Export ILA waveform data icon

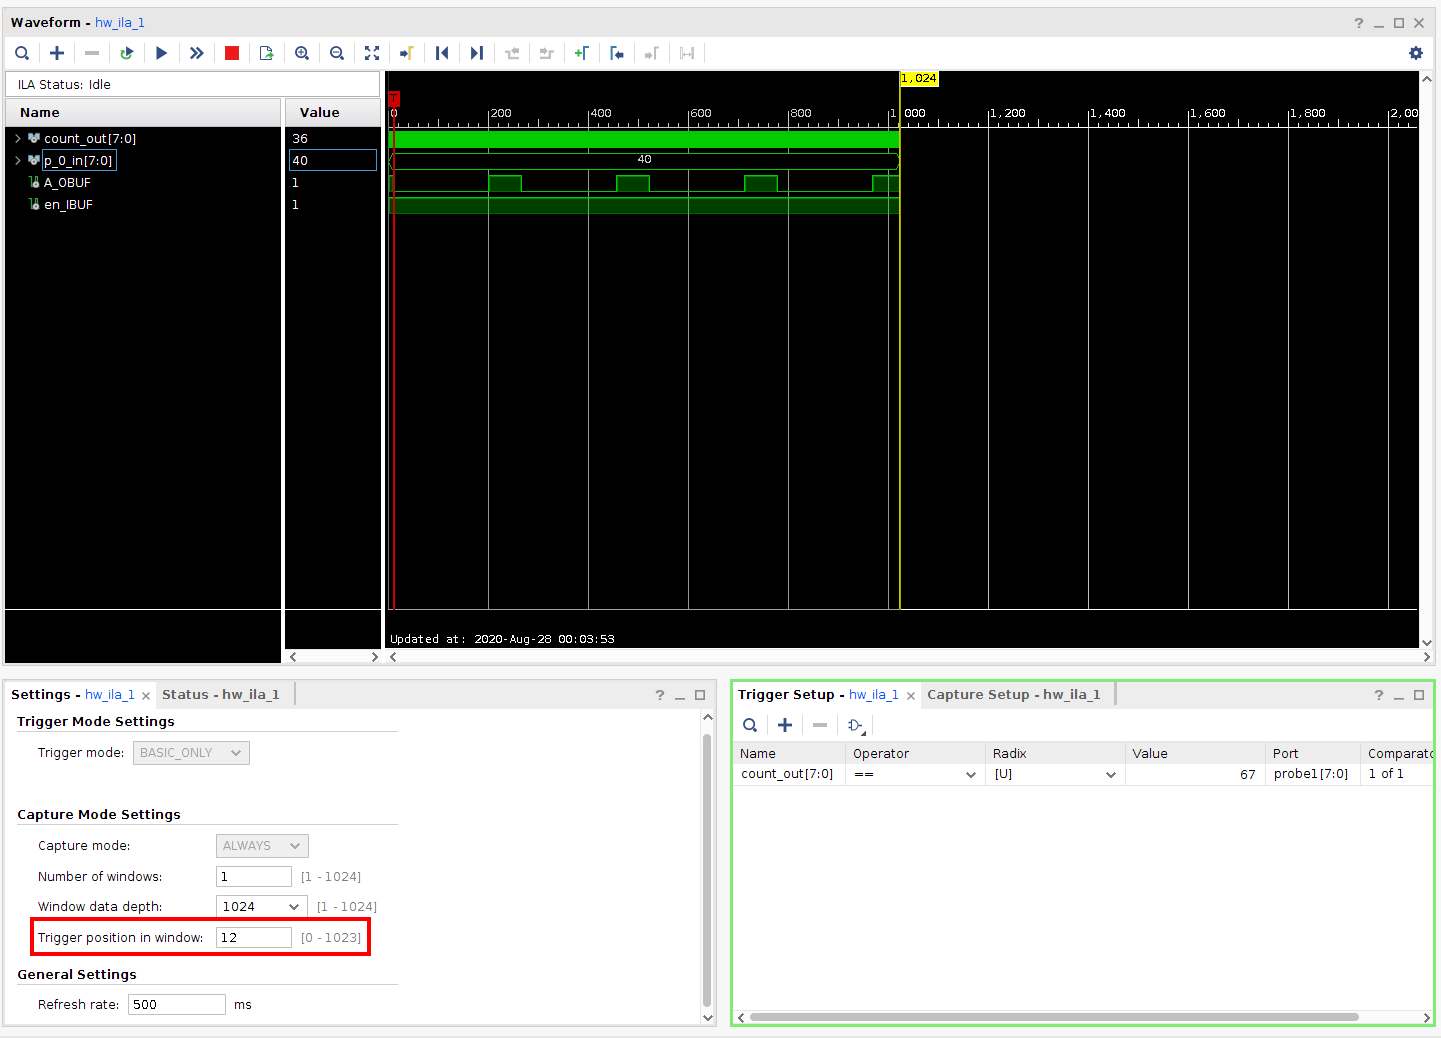266,53
